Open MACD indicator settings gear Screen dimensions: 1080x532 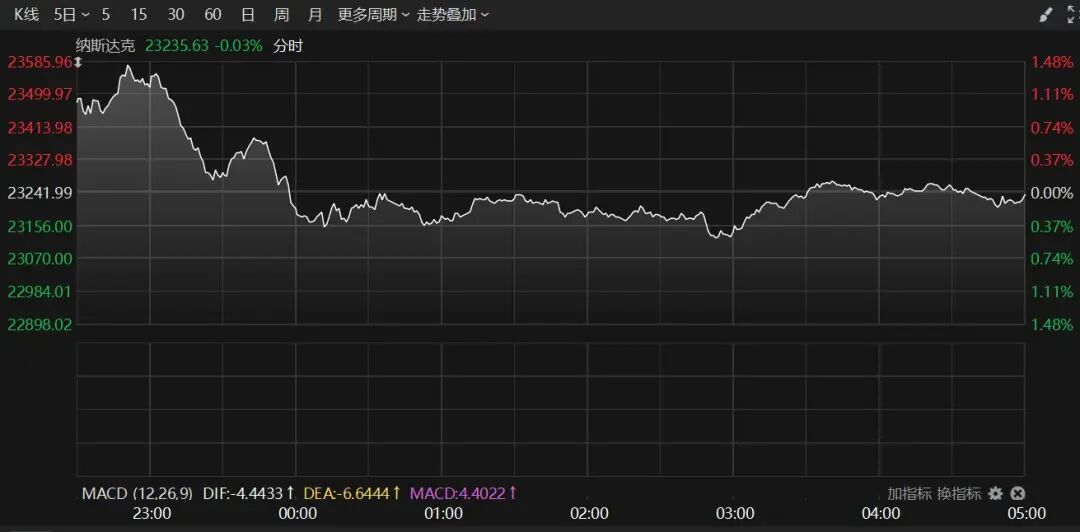(995, 493)
